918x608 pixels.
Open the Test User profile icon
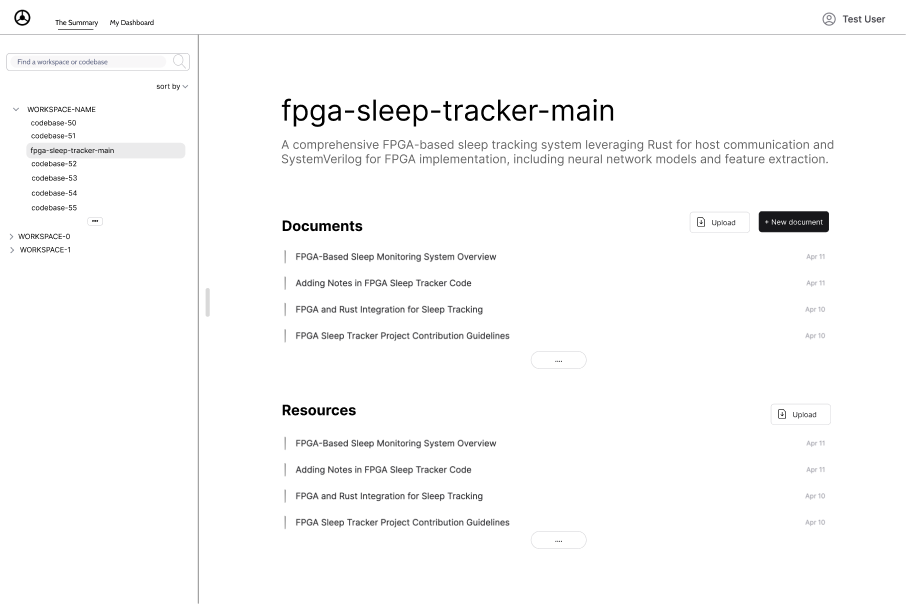coord(828,19)
